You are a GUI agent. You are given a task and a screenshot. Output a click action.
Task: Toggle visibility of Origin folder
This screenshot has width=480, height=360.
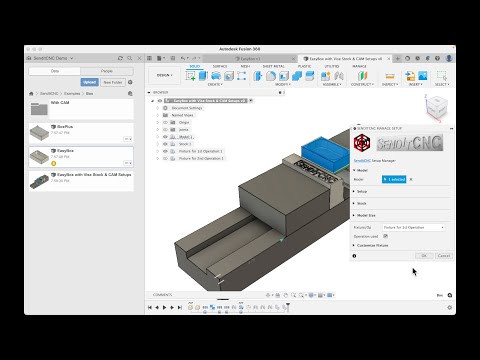pos(165,122)
